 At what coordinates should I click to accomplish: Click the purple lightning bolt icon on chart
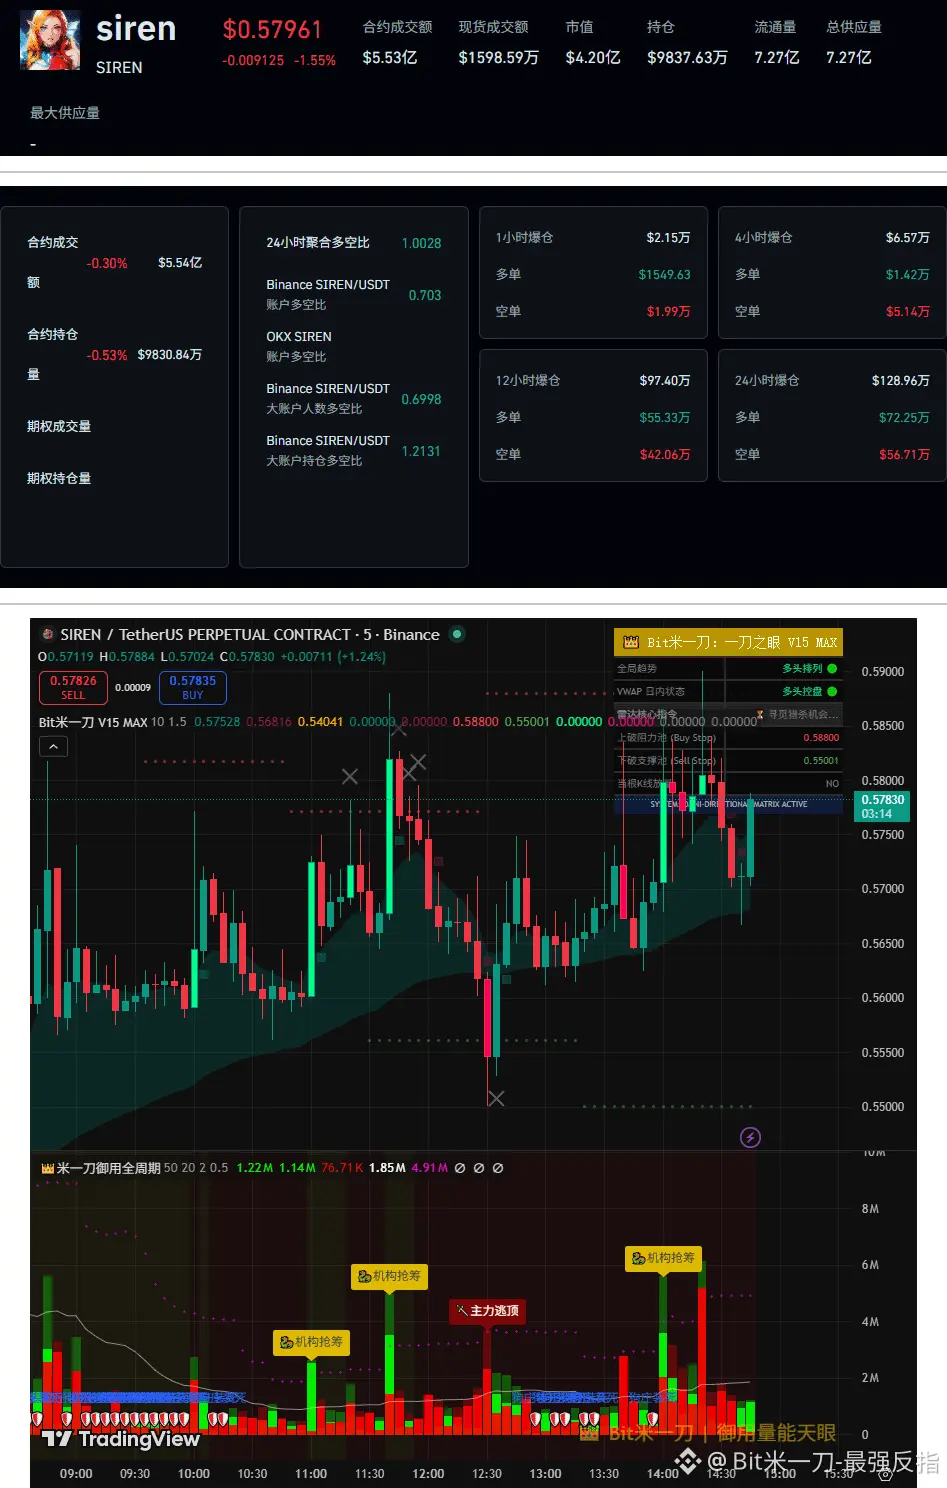click(x=750, y=1137)
